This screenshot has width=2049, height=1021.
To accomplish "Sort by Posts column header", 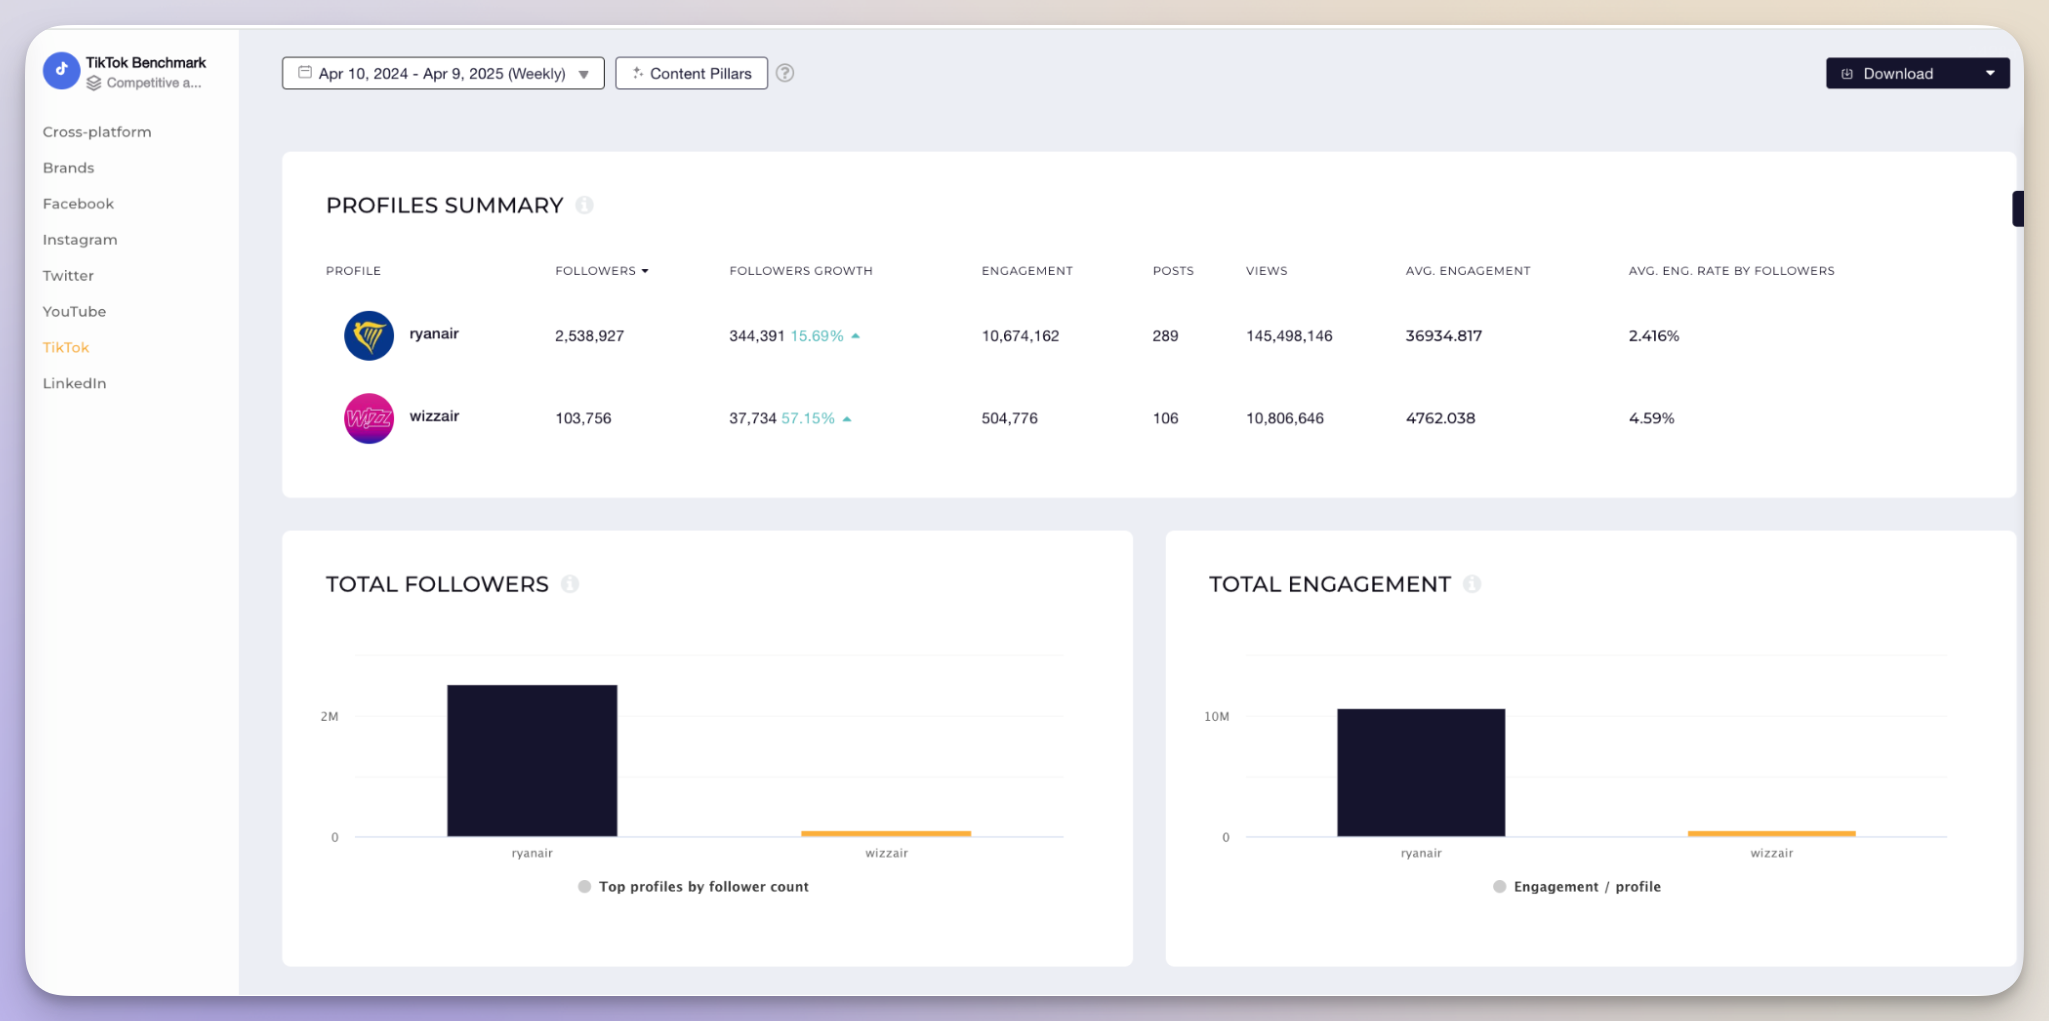I will click(x=1173, y=271).
